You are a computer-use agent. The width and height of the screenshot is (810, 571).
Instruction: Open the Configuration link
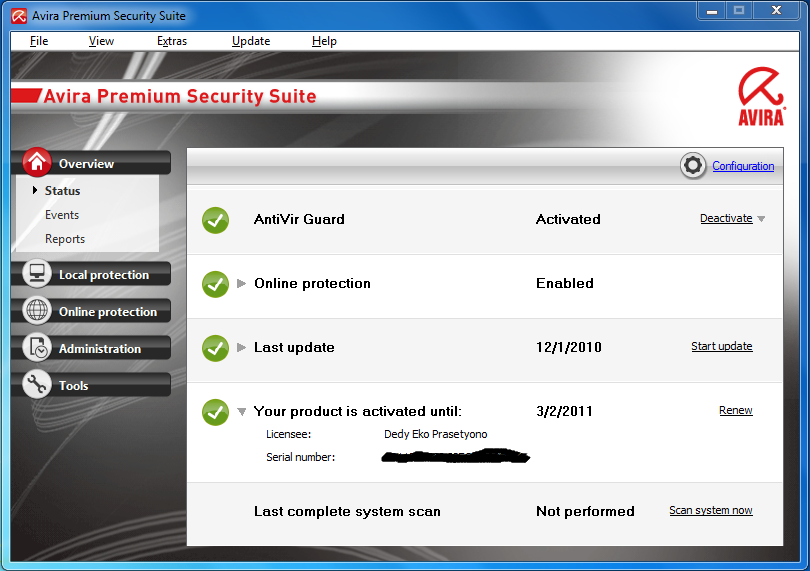coord(743,166)
